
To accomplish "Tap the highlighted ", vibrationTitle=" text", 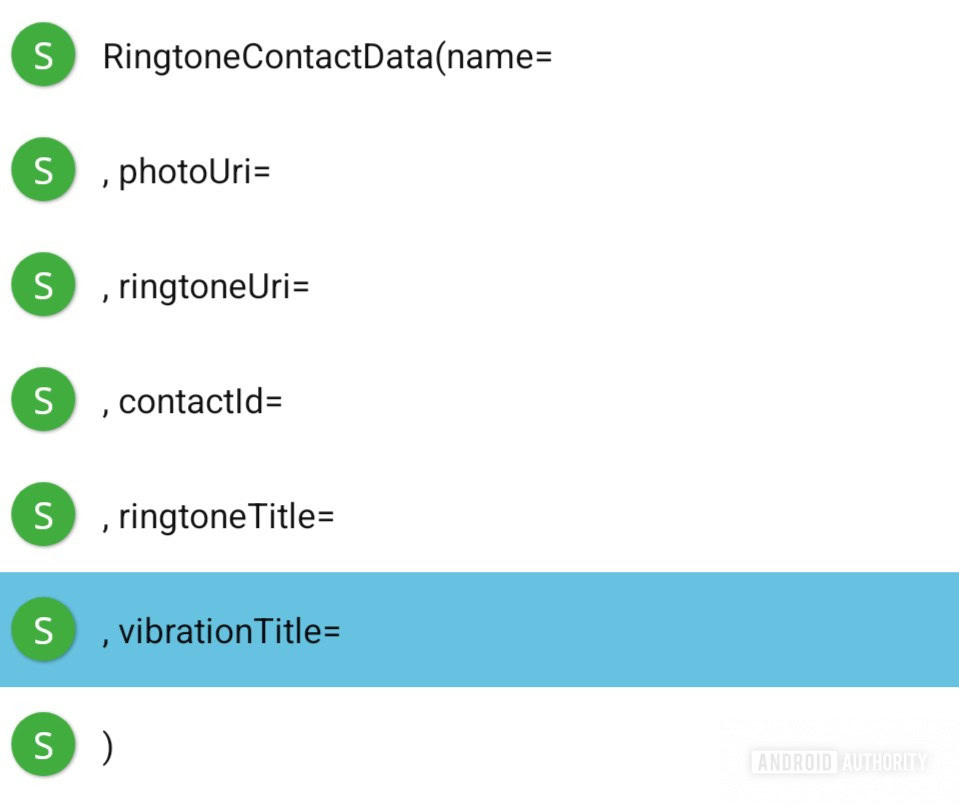I will click(x=221, y=631).
